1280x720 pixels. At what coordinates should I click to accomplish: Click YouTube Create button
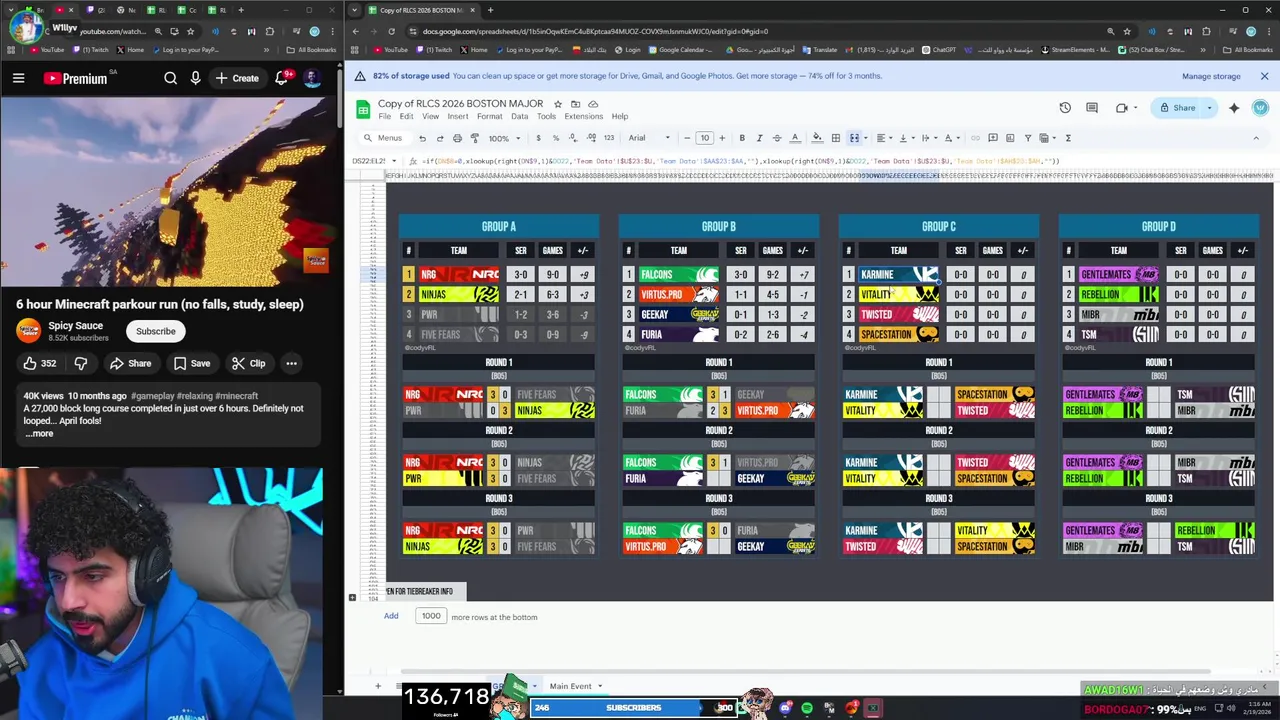pyautogui.click(x=237, y=78)
